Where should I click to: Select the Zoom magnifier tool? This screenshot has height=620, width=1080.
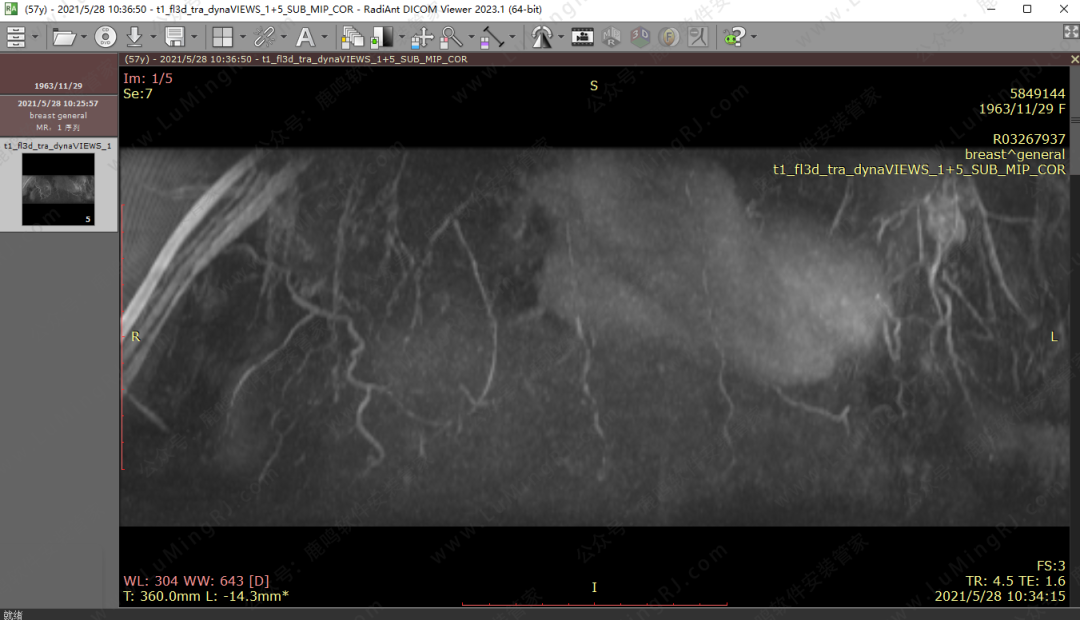452,37
